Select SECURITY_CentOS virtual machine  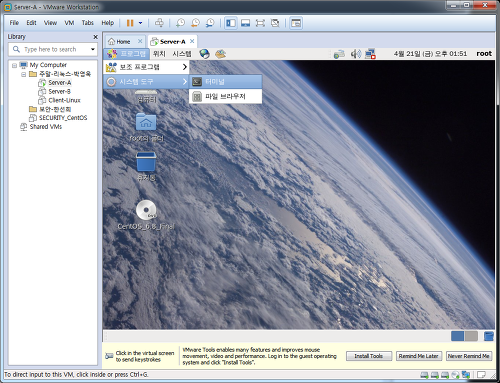tap(63, 118)
